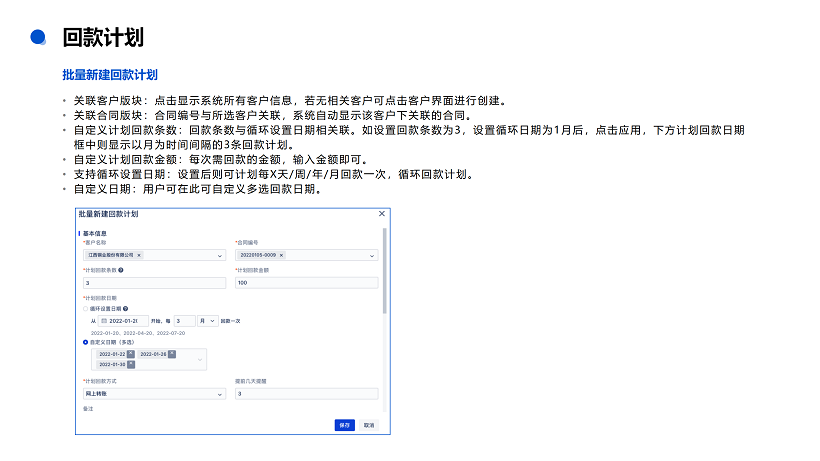820x461 pixels.
Task: Click the cycle interval number field
Action: (x=185, y=321)
